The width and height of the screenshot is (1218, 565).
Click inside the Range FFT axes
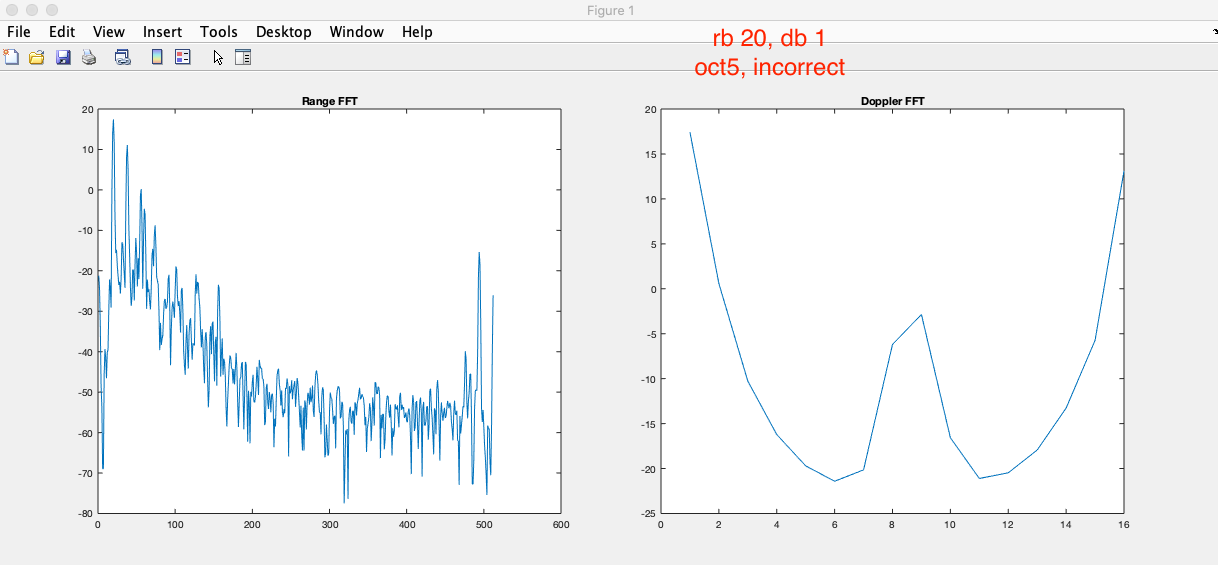329,311
